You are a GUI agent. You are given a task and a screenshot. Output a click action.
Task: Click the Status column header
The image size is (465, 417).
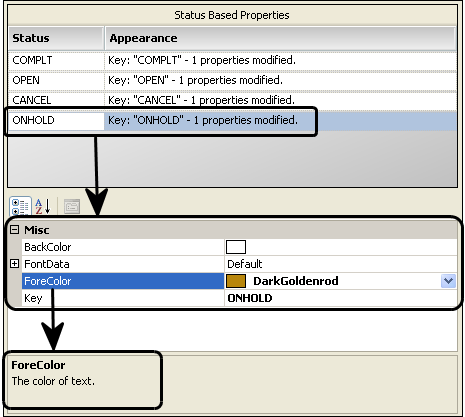(x=56, y=38)
